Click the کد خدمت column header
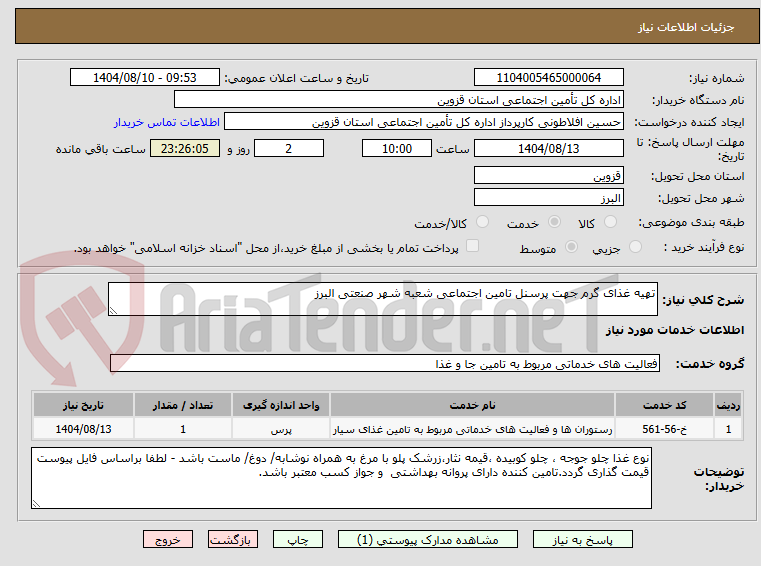Viewport: 761px width, 566px height. pyautogui.click(x=664, y=405)
